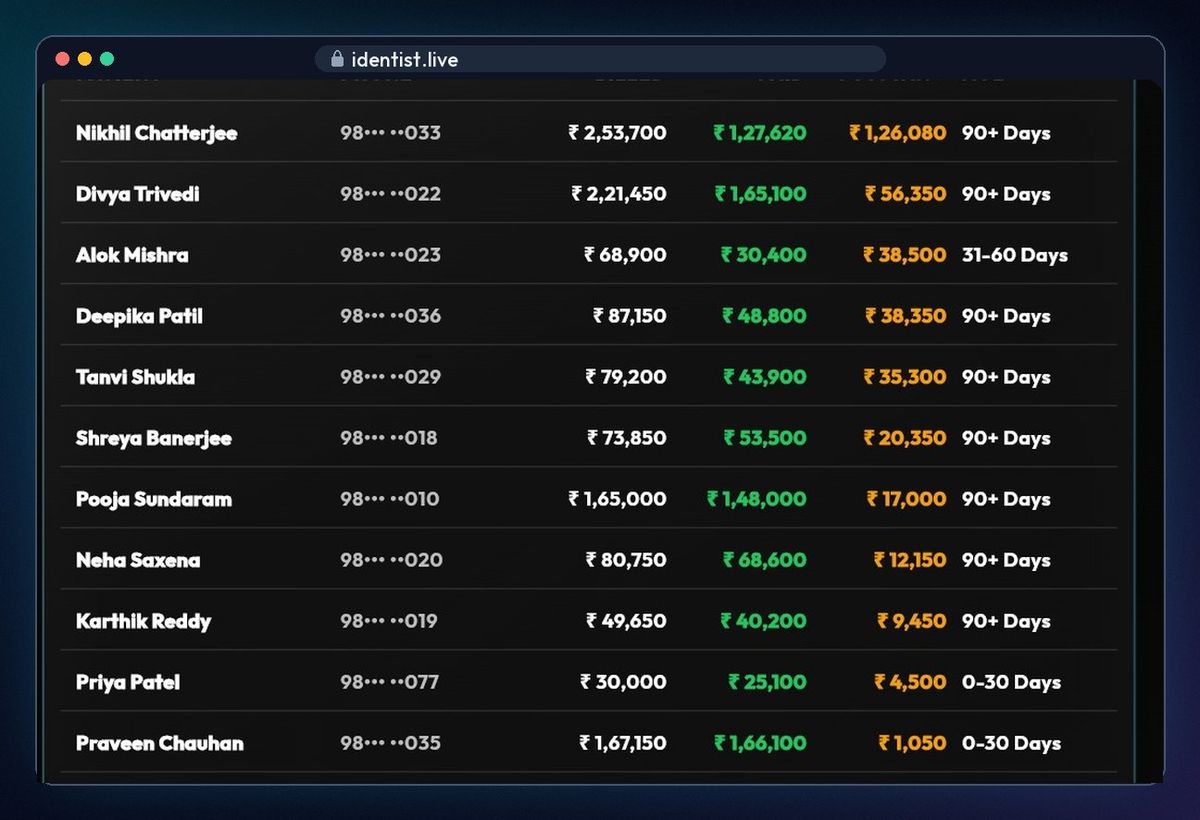Click the orange outstanding amount ₹ 12,150
The height and width of the screenshot is (820, 1200).
tap(910, 560)
